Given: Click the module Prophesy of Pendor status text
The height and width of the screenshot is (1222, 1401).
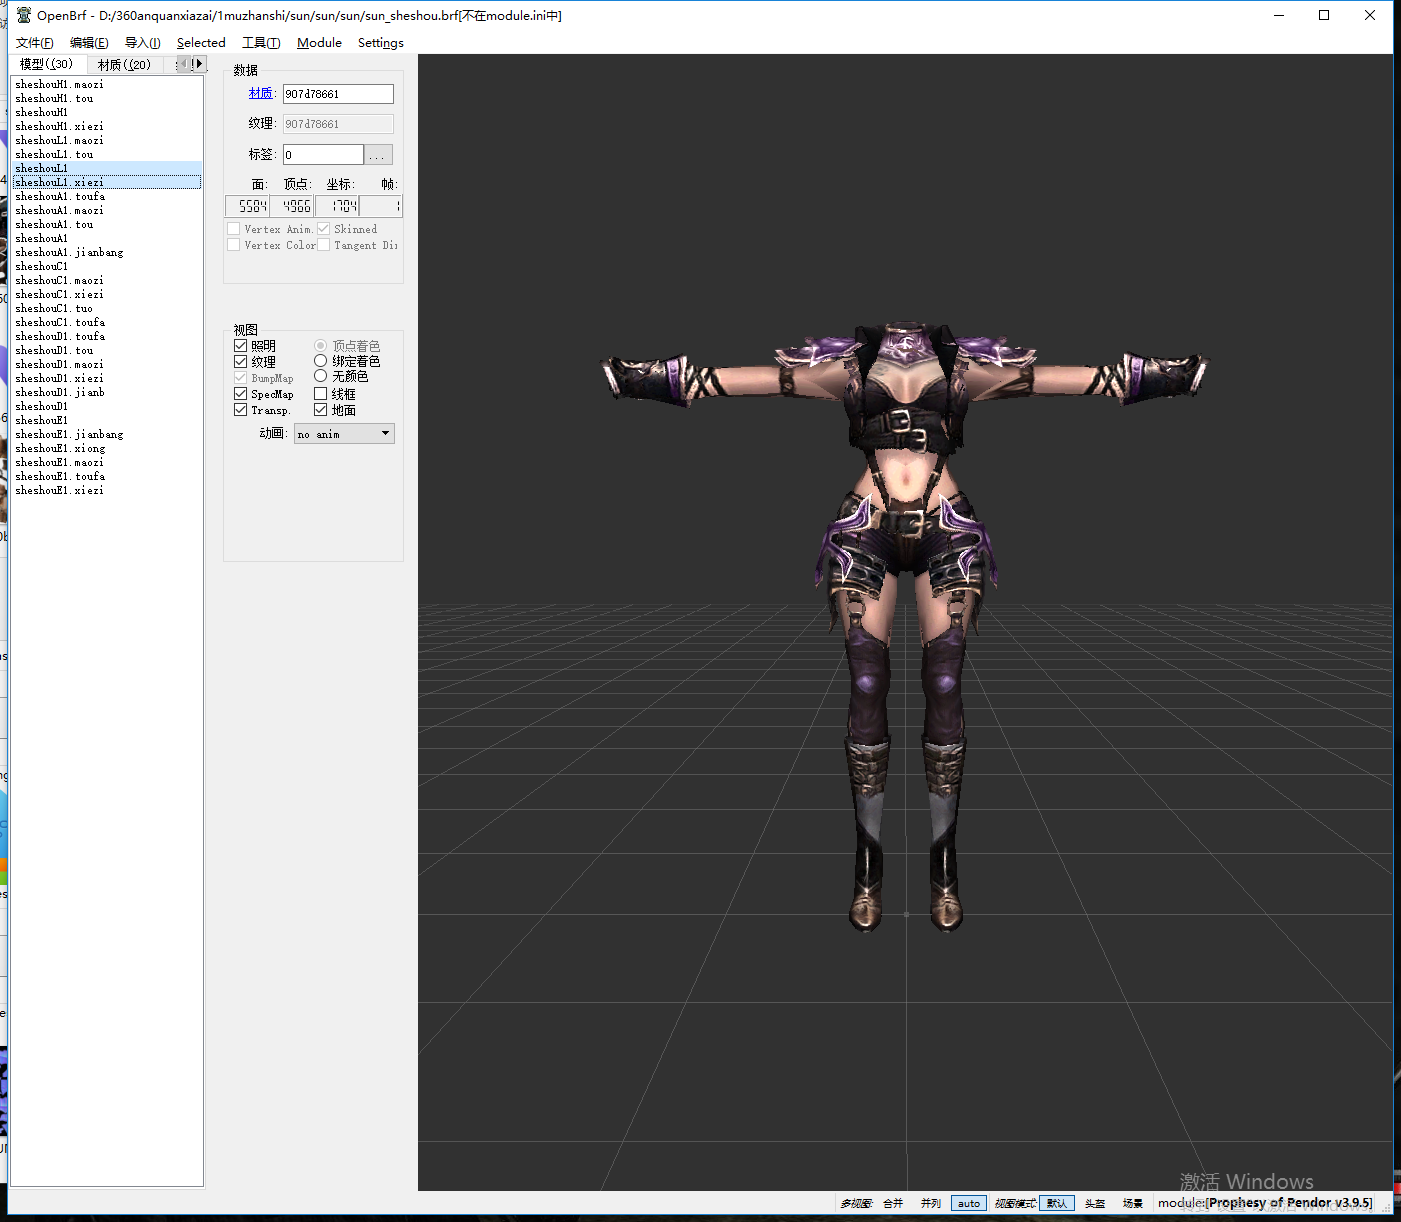Looking at the screenshot, I should tap(1265, 1203).
